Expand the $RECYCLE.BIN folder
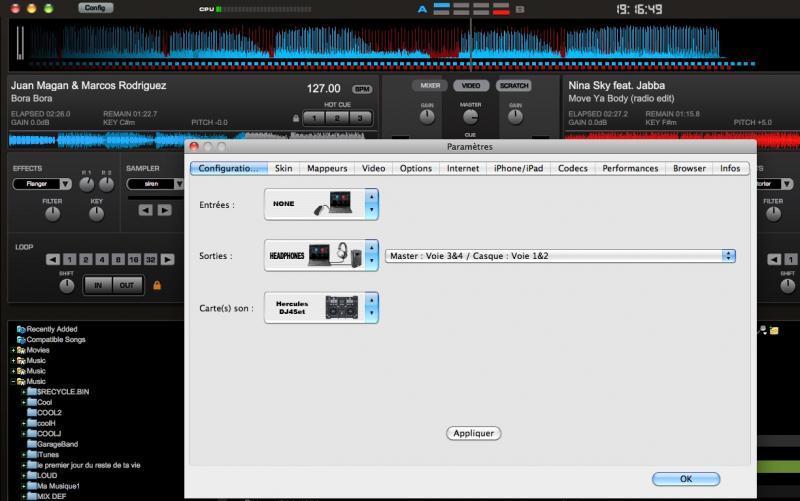The image size is (800, 501). pyautogui.click(x=23, y=392)
